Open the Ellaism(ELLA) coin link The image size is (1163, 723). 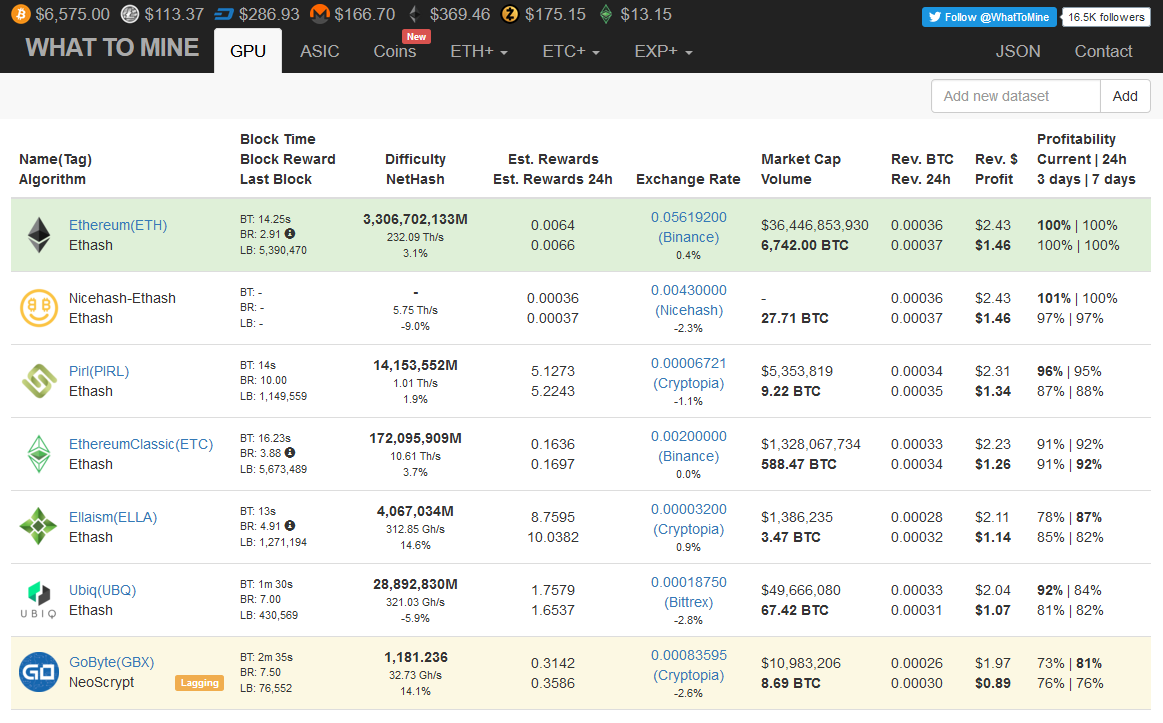(x=113, y=517)
